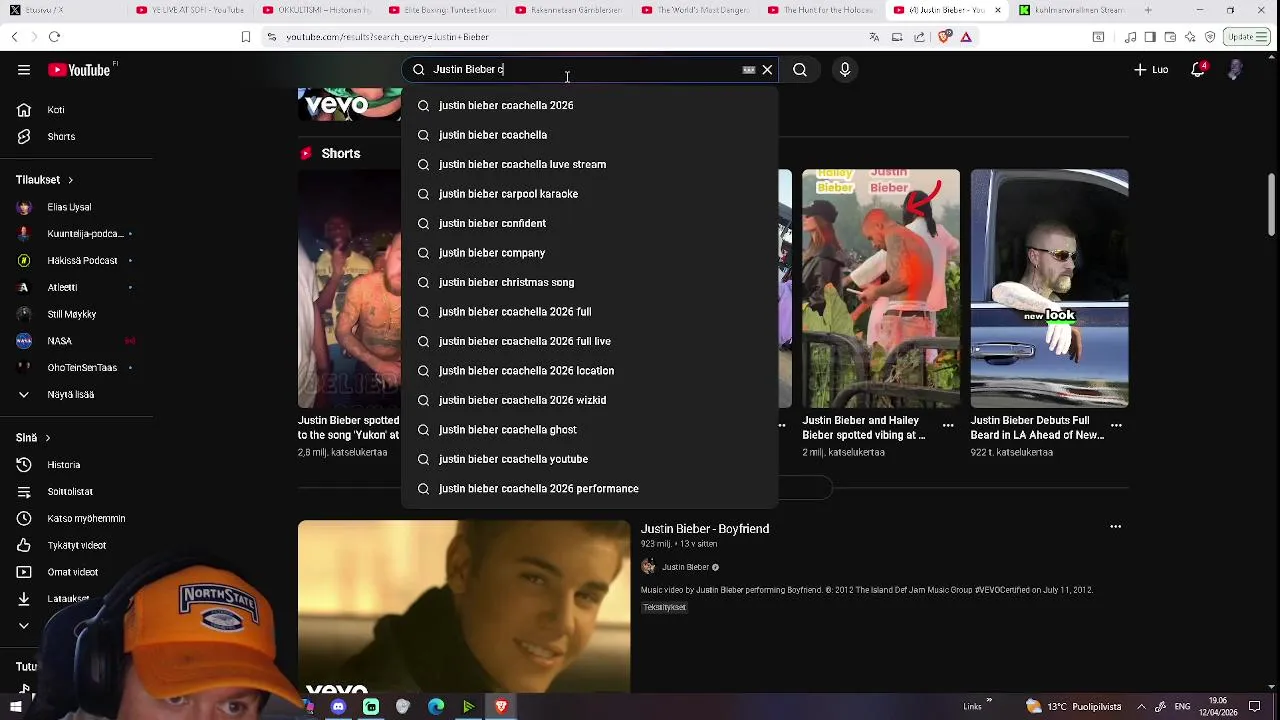
Task: Open Tykätyt videot liked videos
Action: tap(76, 545)
